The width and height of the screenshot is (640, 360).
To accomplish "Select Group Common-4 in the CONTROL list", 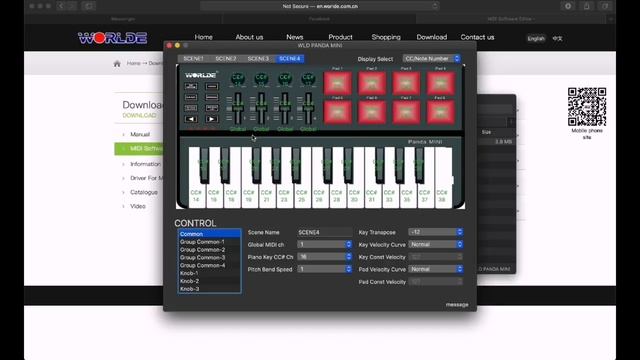I will click(x=209, y=265).
